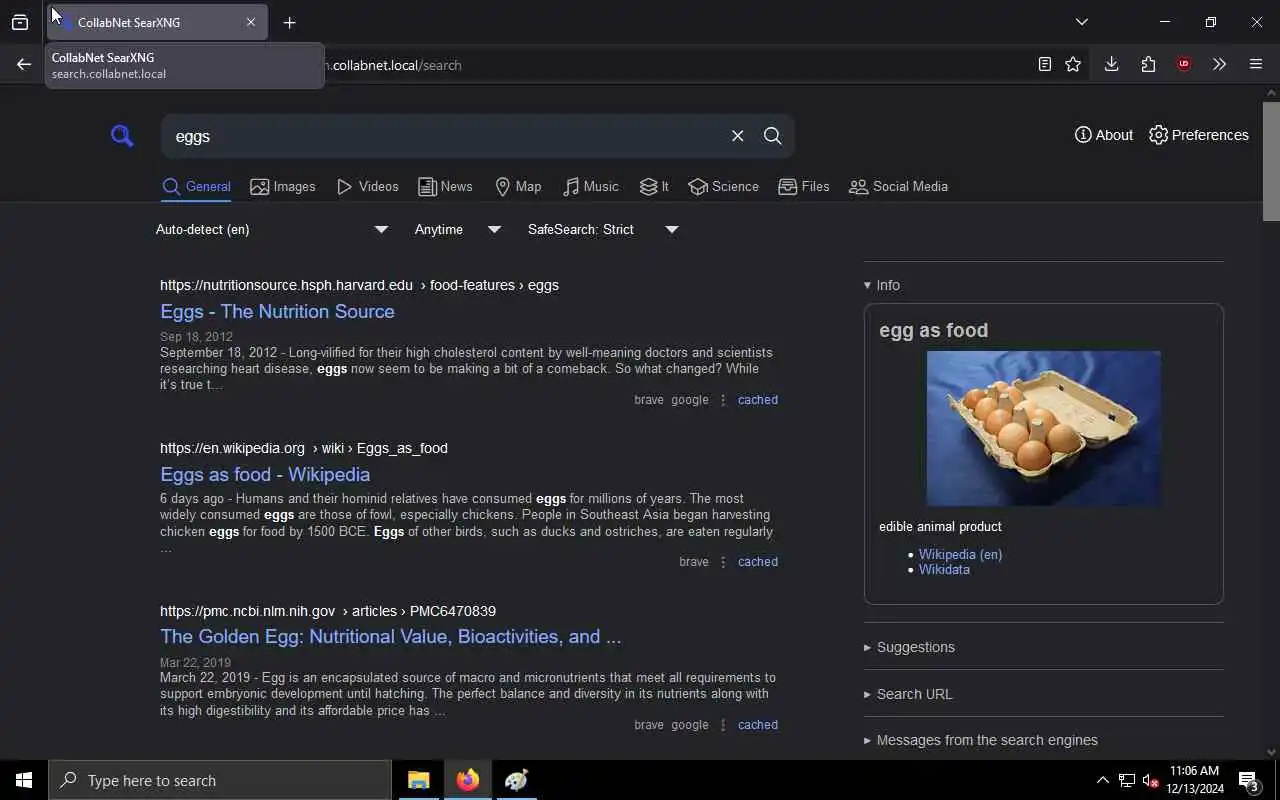Viewport: 1280px width, 800px height.
Task: Click the egg carton image thumbnail
Action: (x=1043, y=428)
